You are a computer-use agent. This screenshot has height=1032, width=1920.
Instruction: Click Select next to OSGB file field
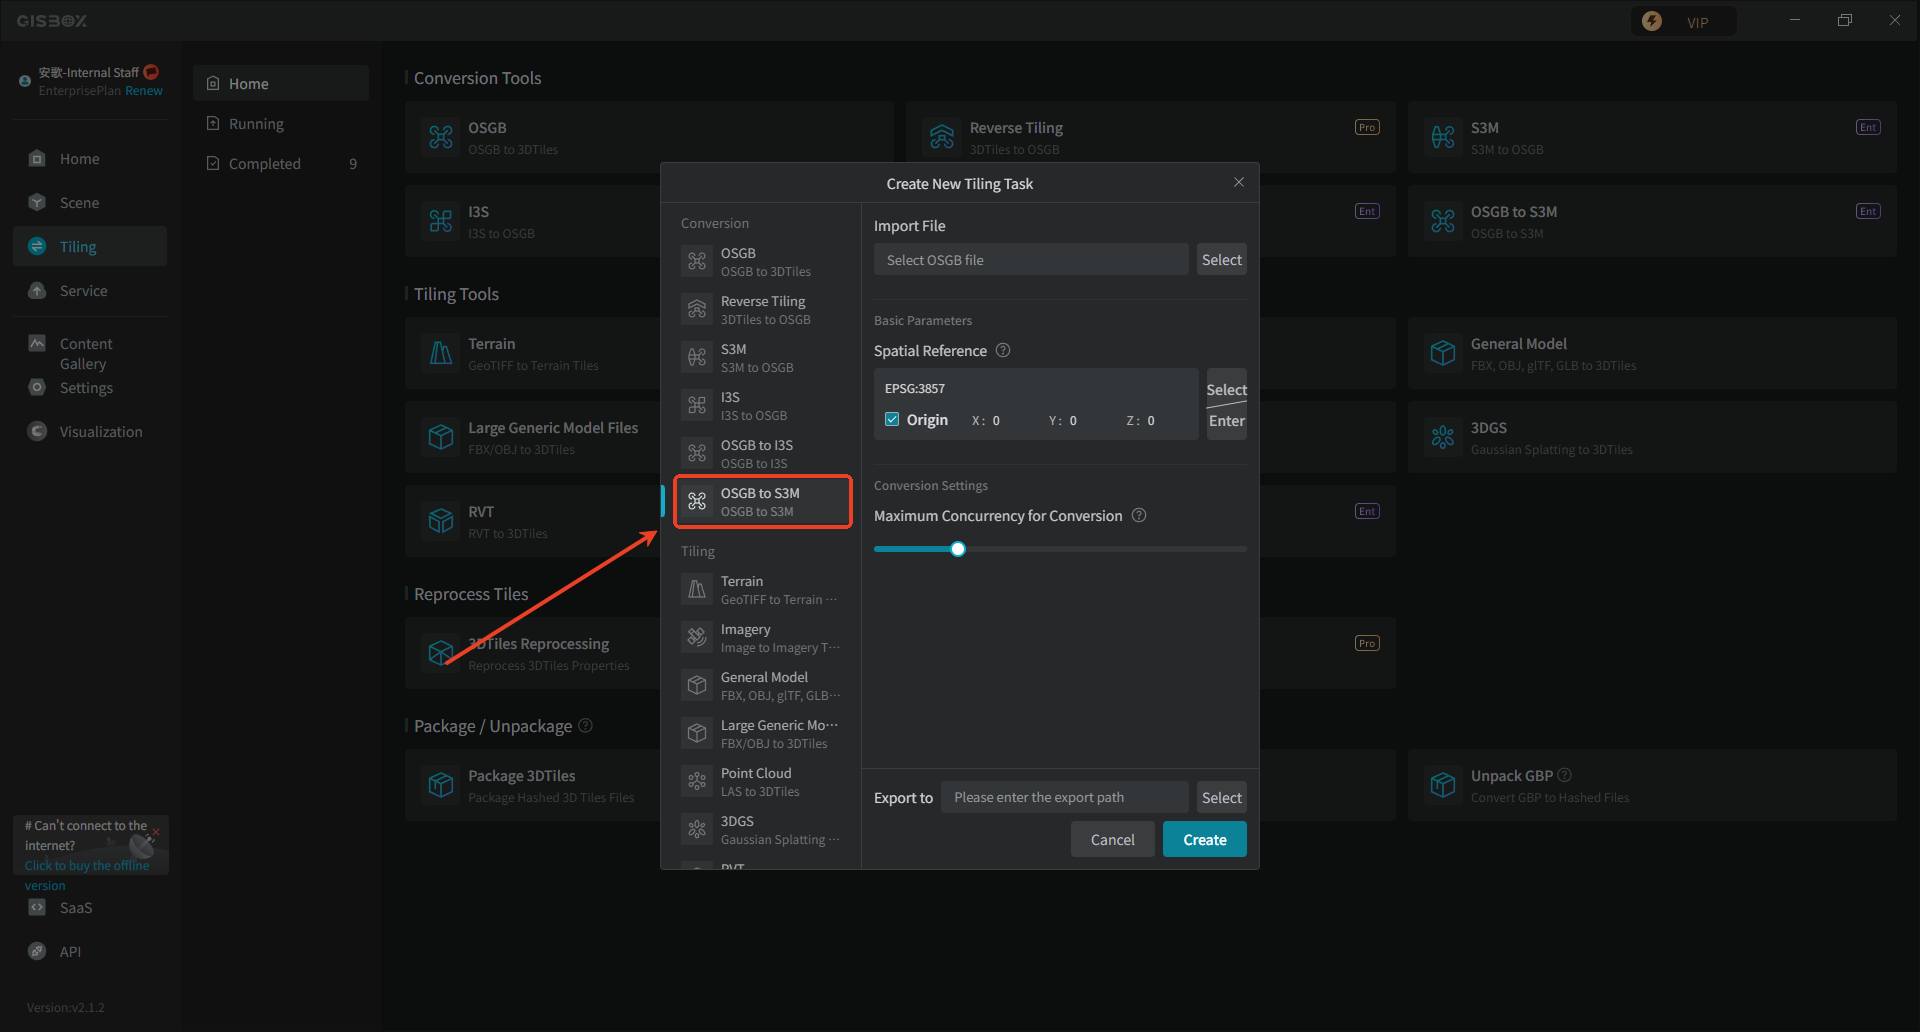pos(1221,259)
